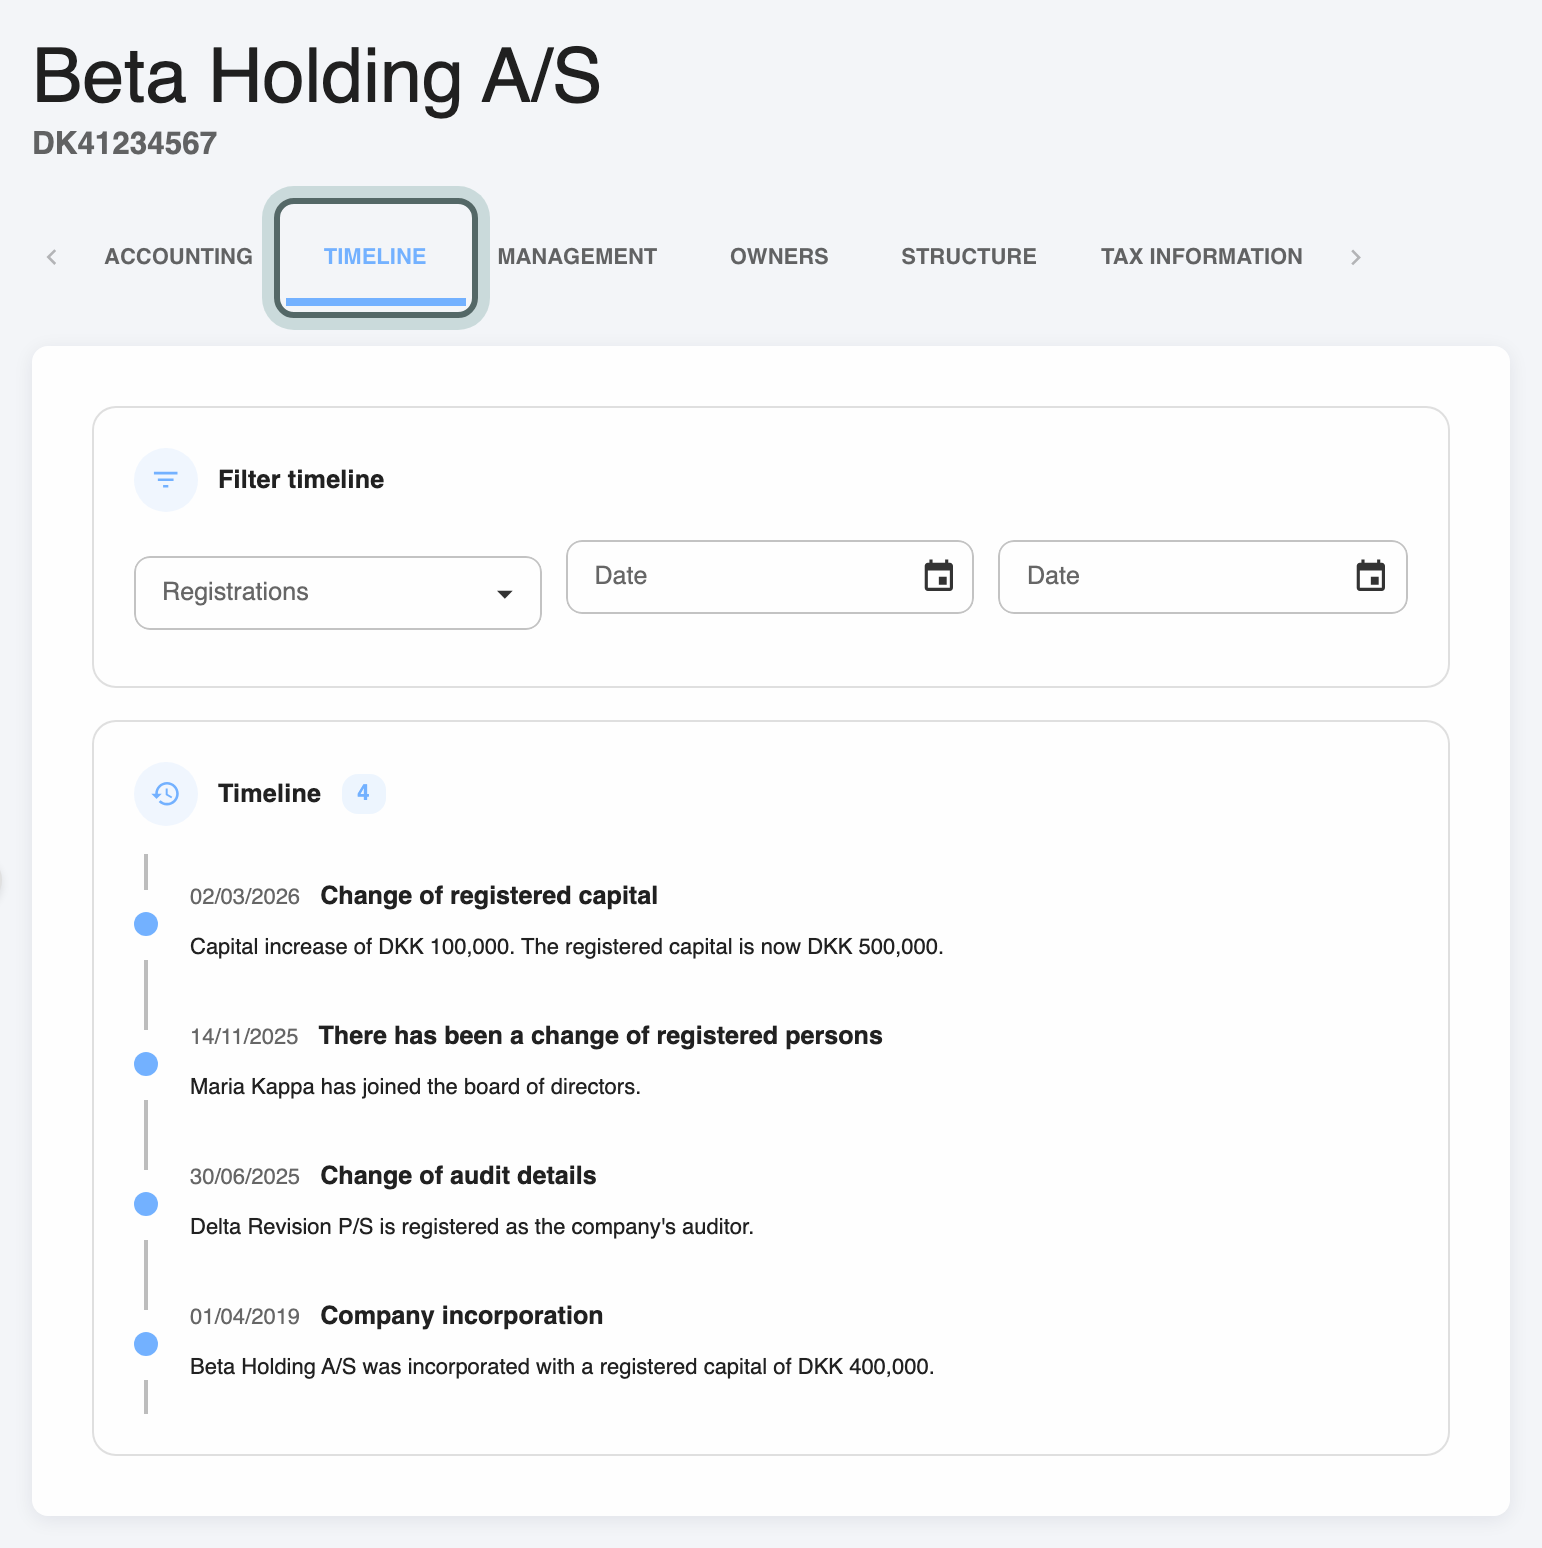
Task: Click the 'Company incorporation' heading
Action: pyautogui.click(x=462, y=1316)
